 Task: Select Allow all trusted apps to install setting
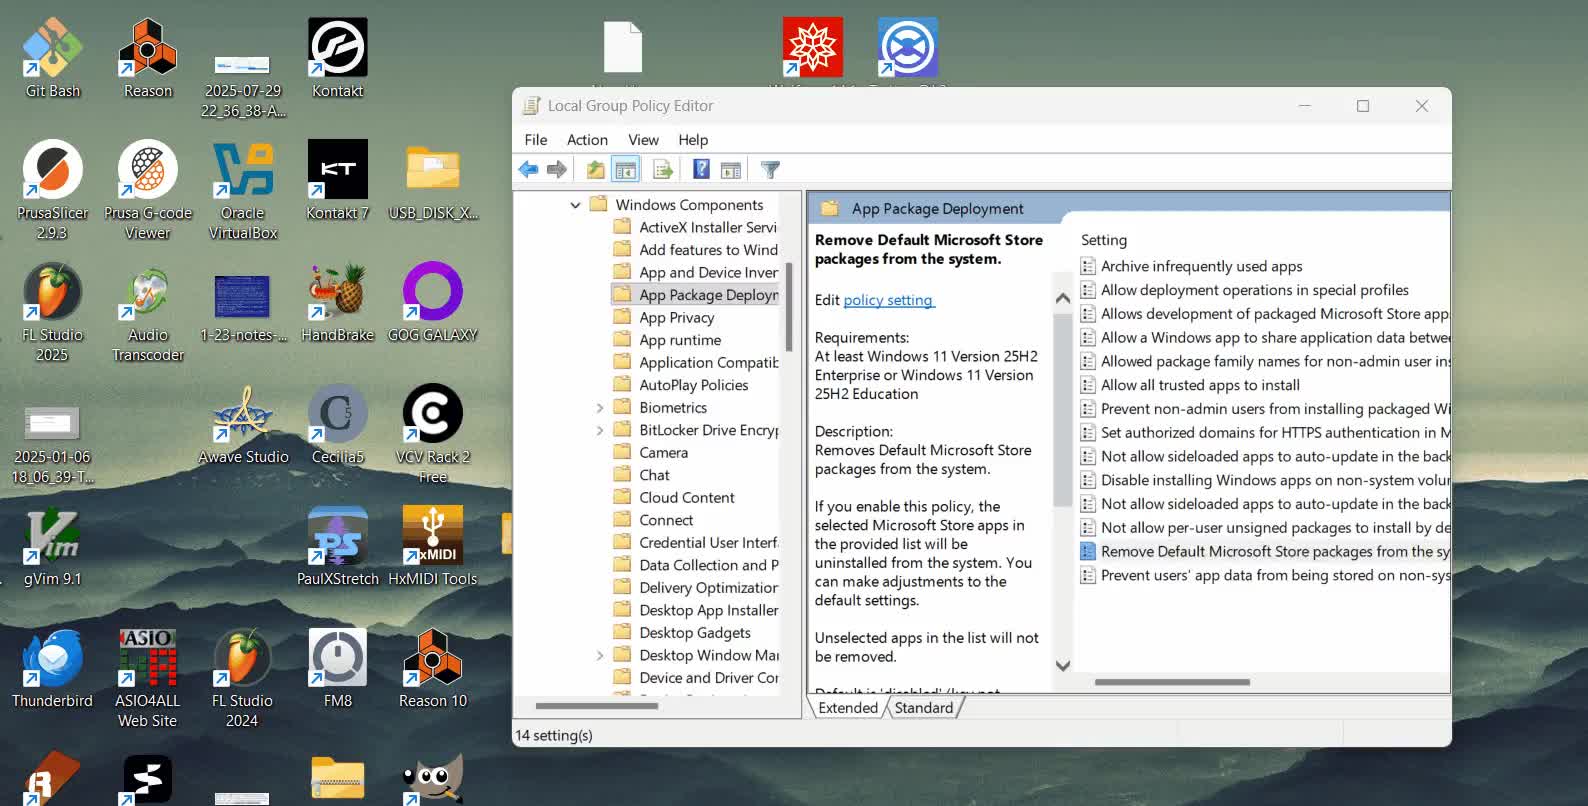[1200, 385]
